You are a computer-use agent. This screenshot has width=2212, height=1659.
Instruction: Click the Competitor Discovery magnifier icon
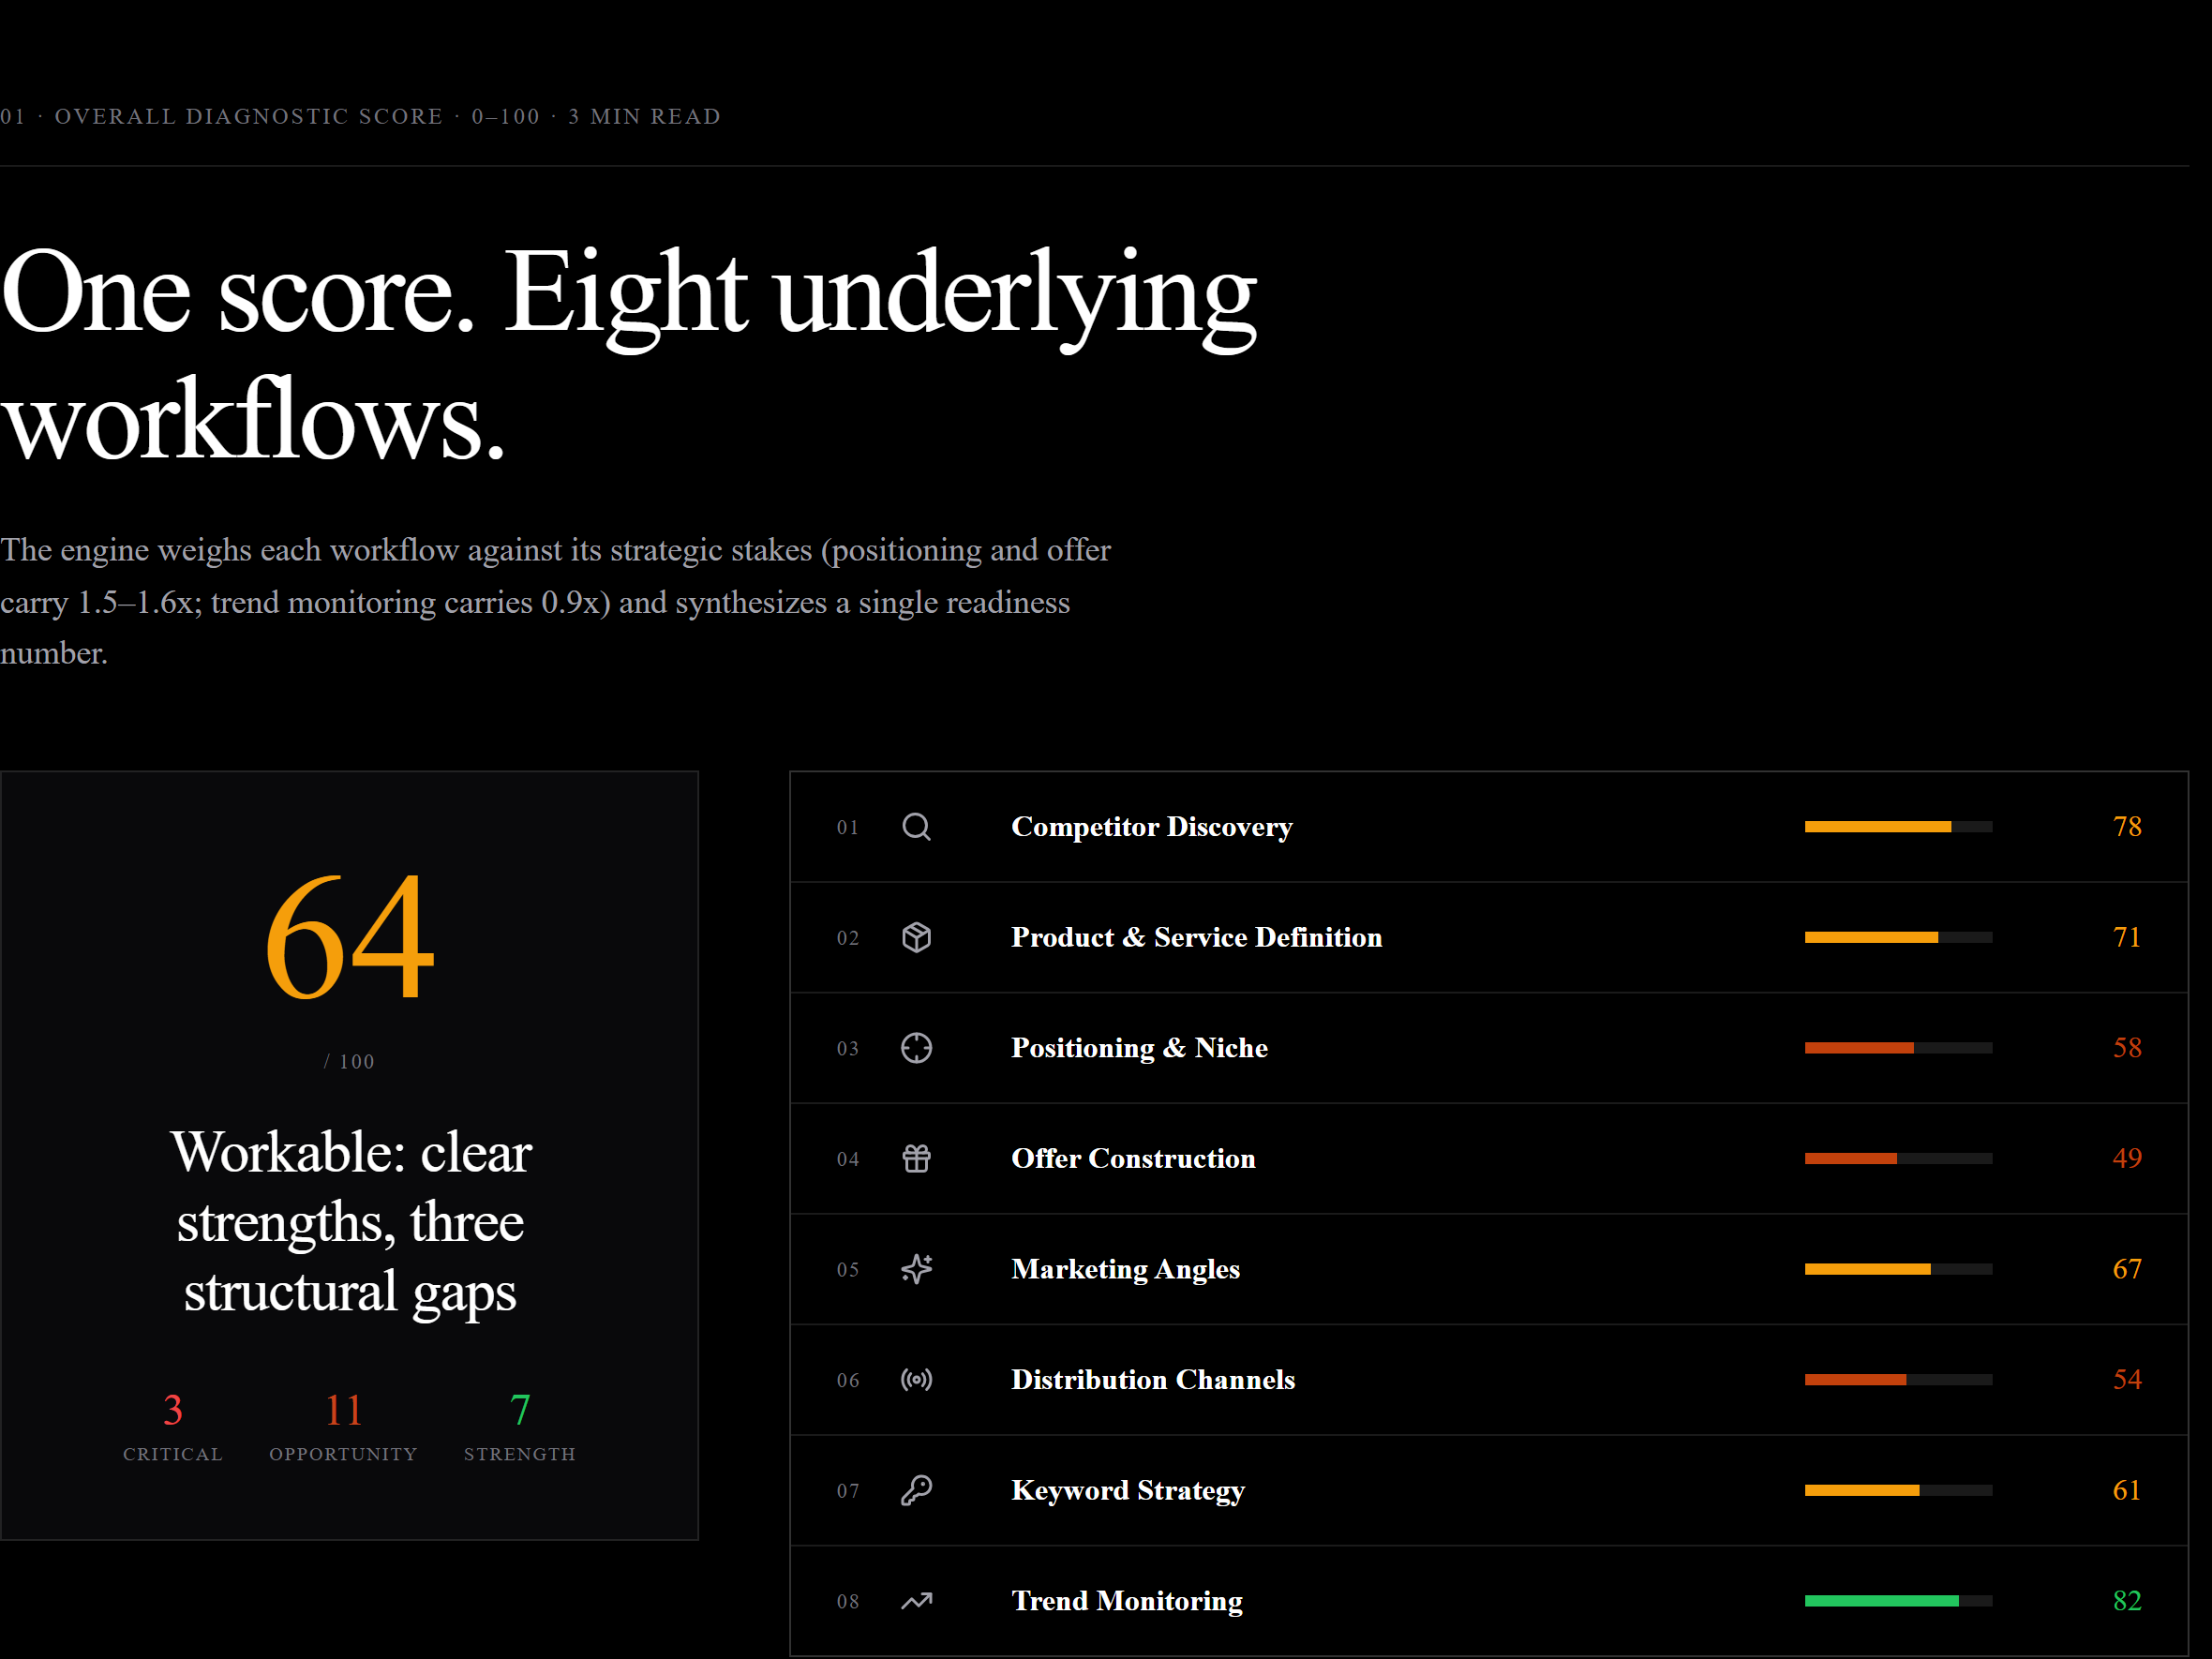click(916, 827)
